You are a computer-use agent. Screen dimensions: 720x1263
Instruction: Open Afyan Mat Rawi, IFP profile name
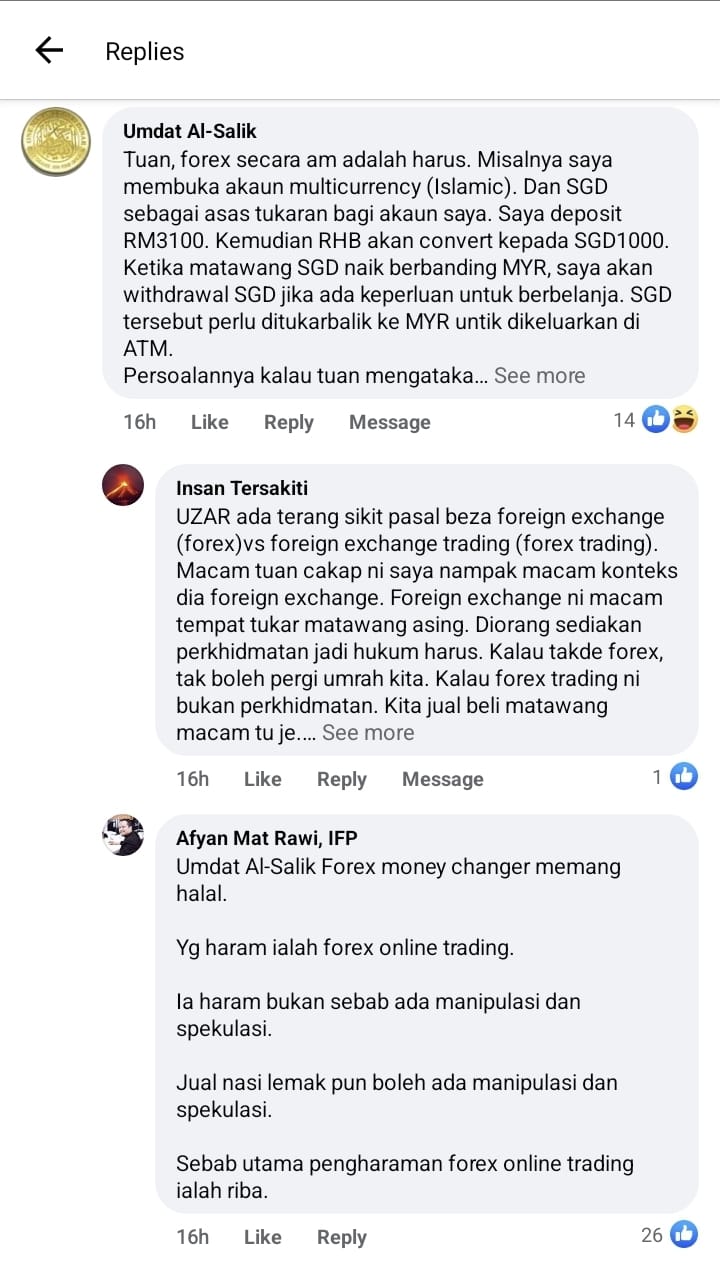(x=266, y=838)
